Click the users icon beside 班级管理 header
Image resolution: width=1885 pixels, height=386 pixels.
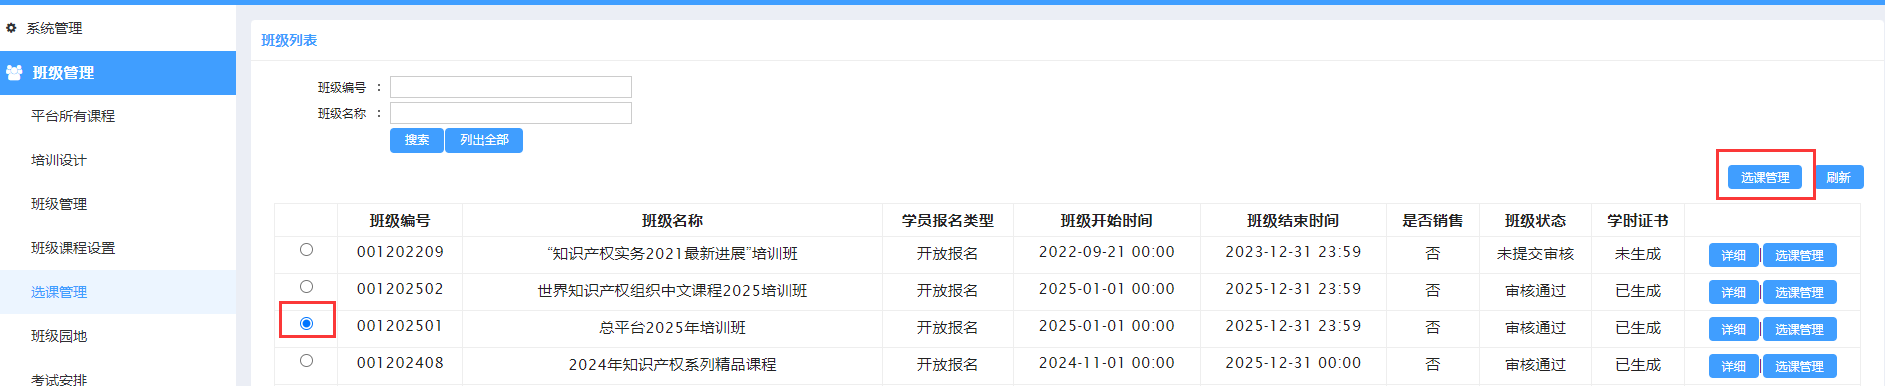(14, 73)
